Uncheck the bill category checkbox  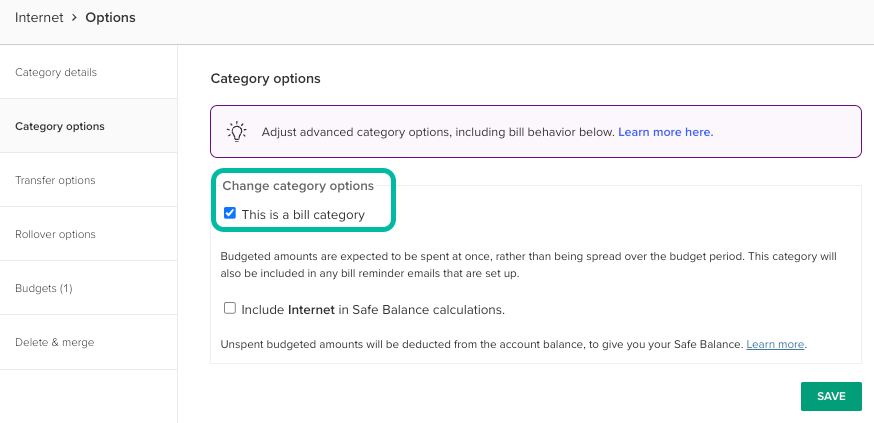230,213
